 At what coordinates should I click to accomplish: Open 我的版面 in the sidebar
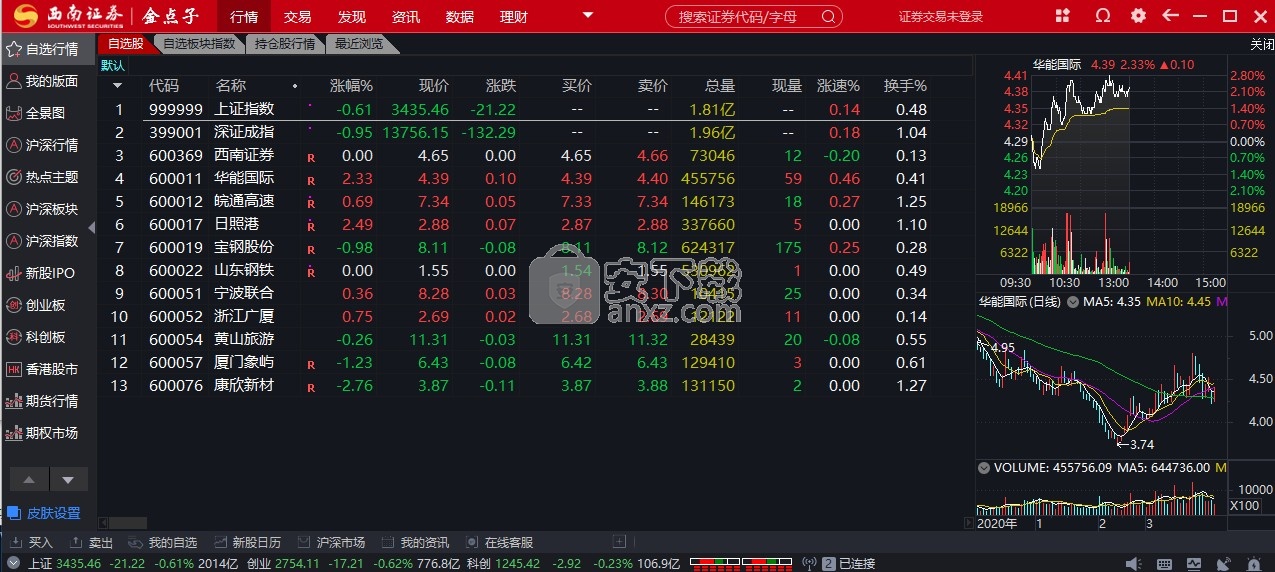click(x=50, y=80)
